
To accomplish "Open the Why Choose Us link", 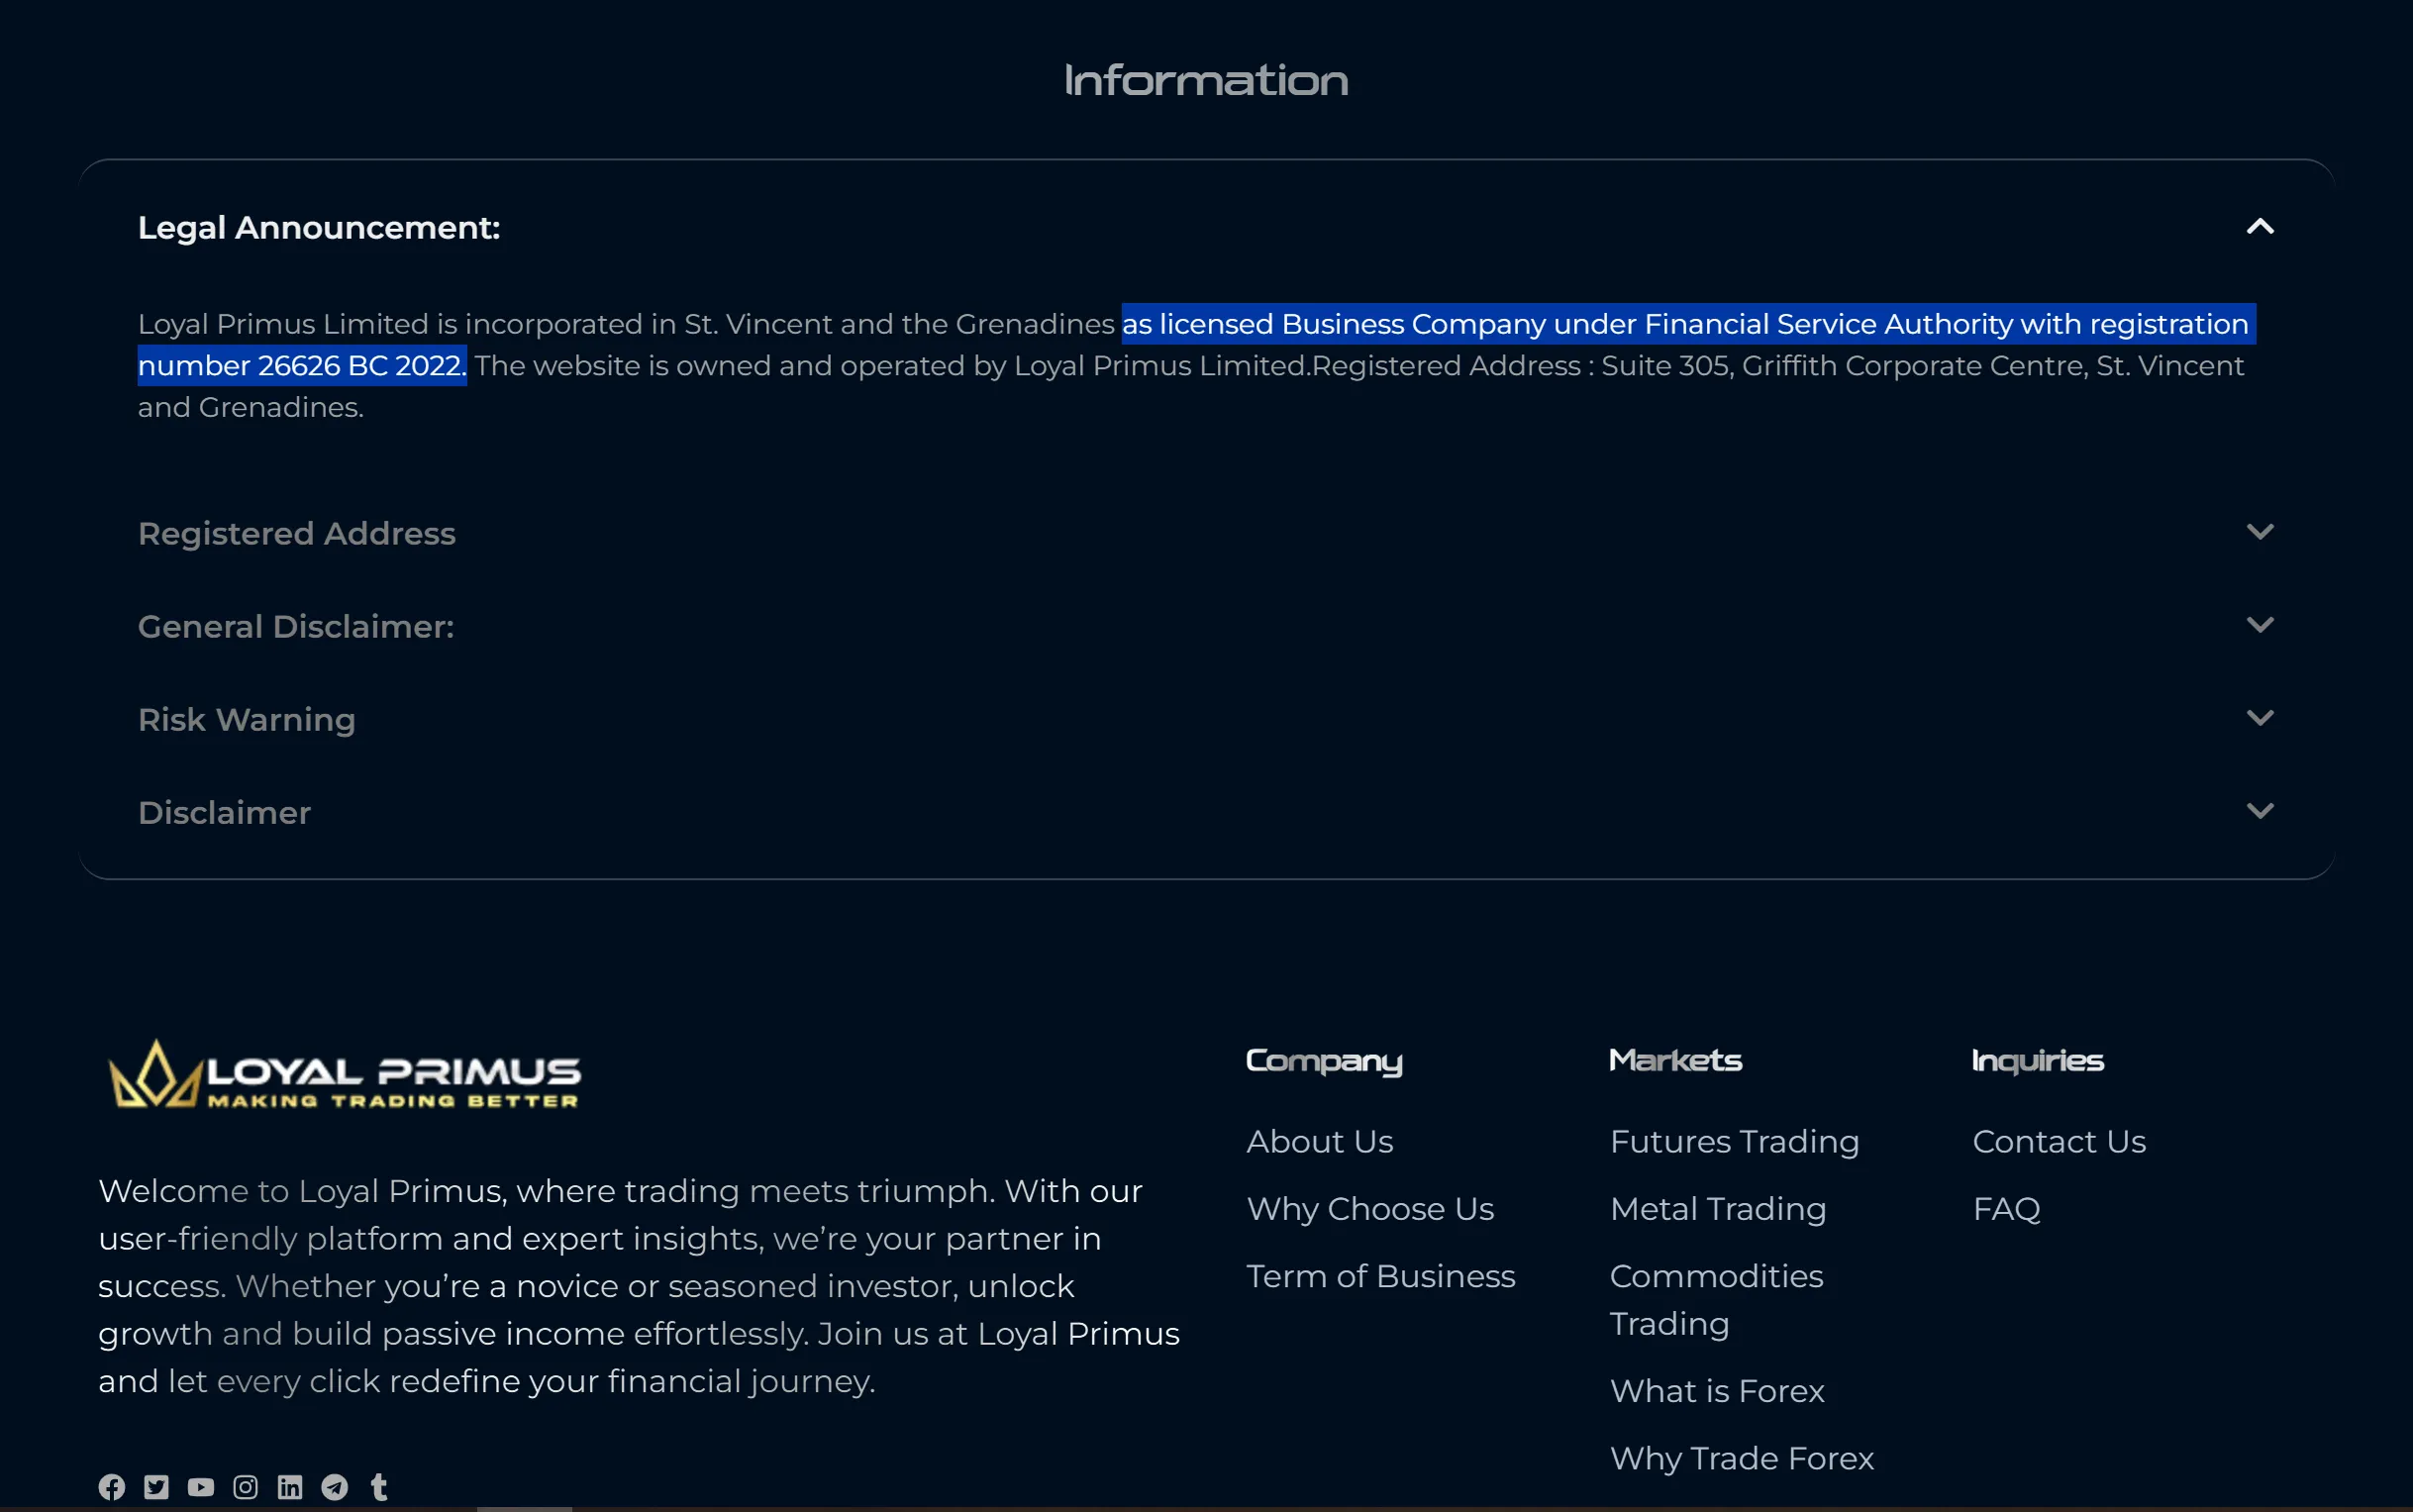I will pyautogui.click(x=1370, y=1209).
